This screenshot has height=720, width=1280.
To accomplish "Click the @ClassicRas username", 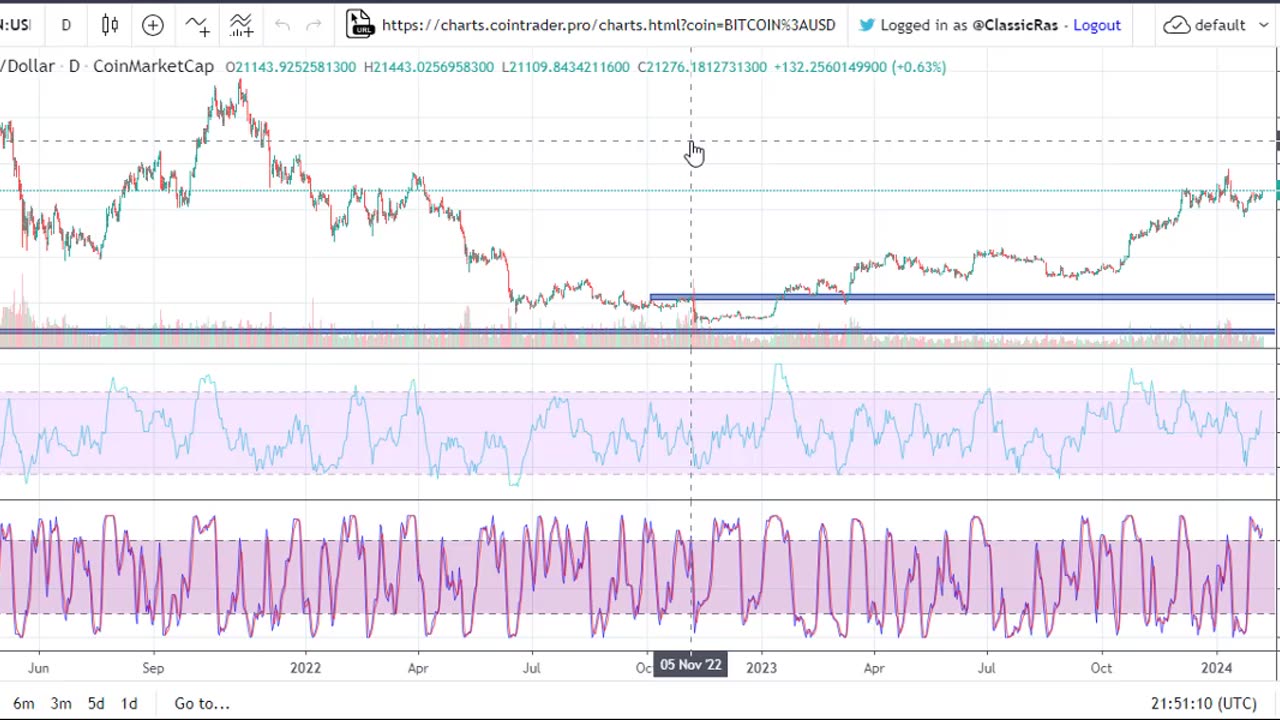I will click(1014, 25).
